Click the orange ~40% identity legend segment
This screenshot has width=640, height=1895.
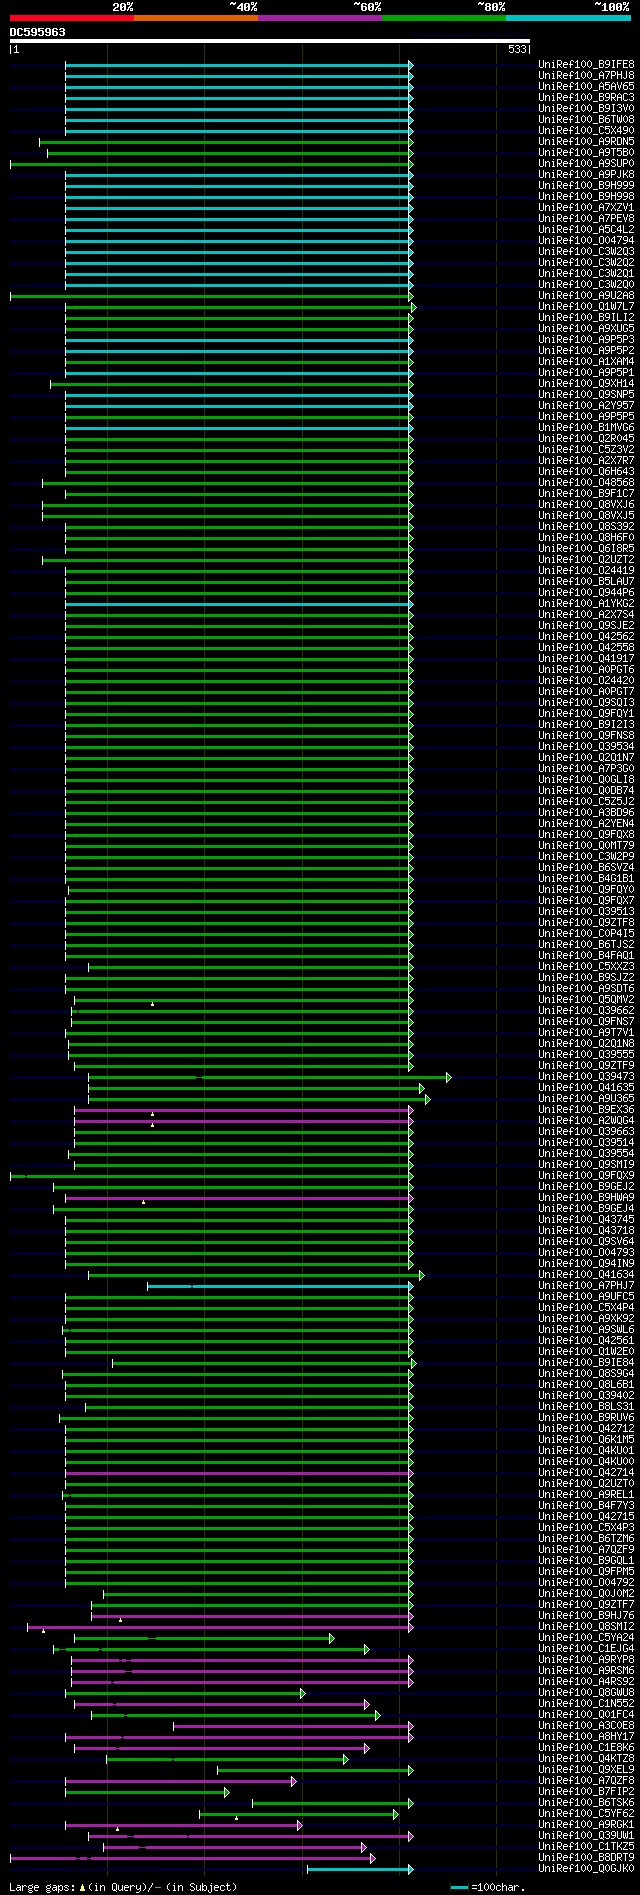point(195,18)
